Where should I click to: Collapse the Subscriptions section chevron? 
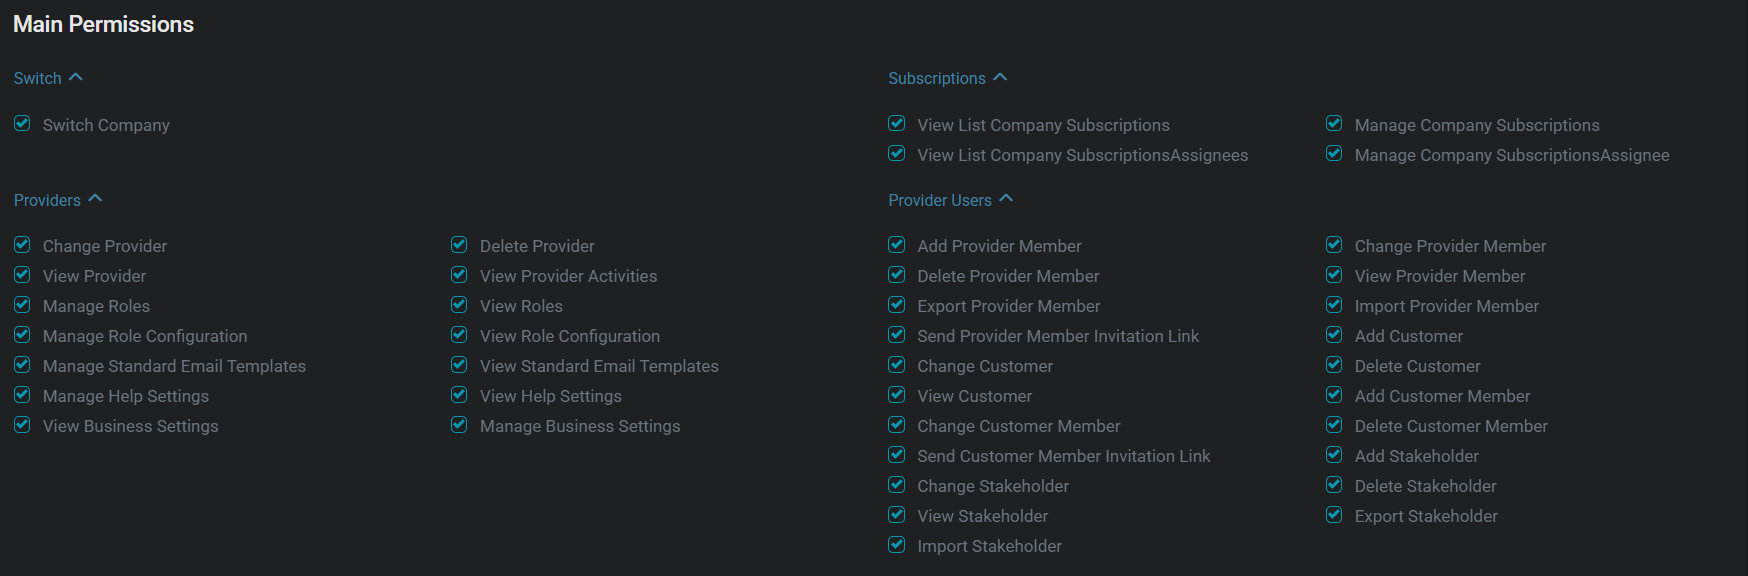click(1000, 77)
